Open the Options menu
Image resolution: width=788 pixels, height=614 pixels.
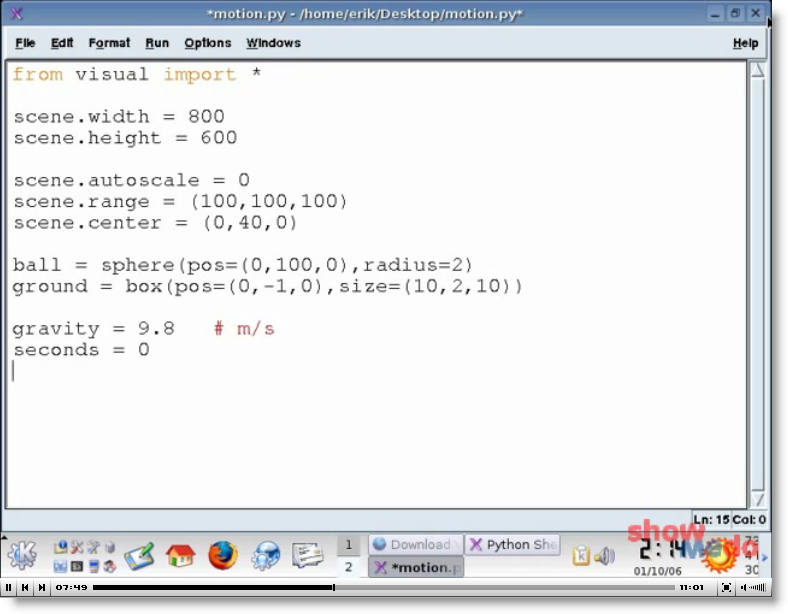coord(208,43)
